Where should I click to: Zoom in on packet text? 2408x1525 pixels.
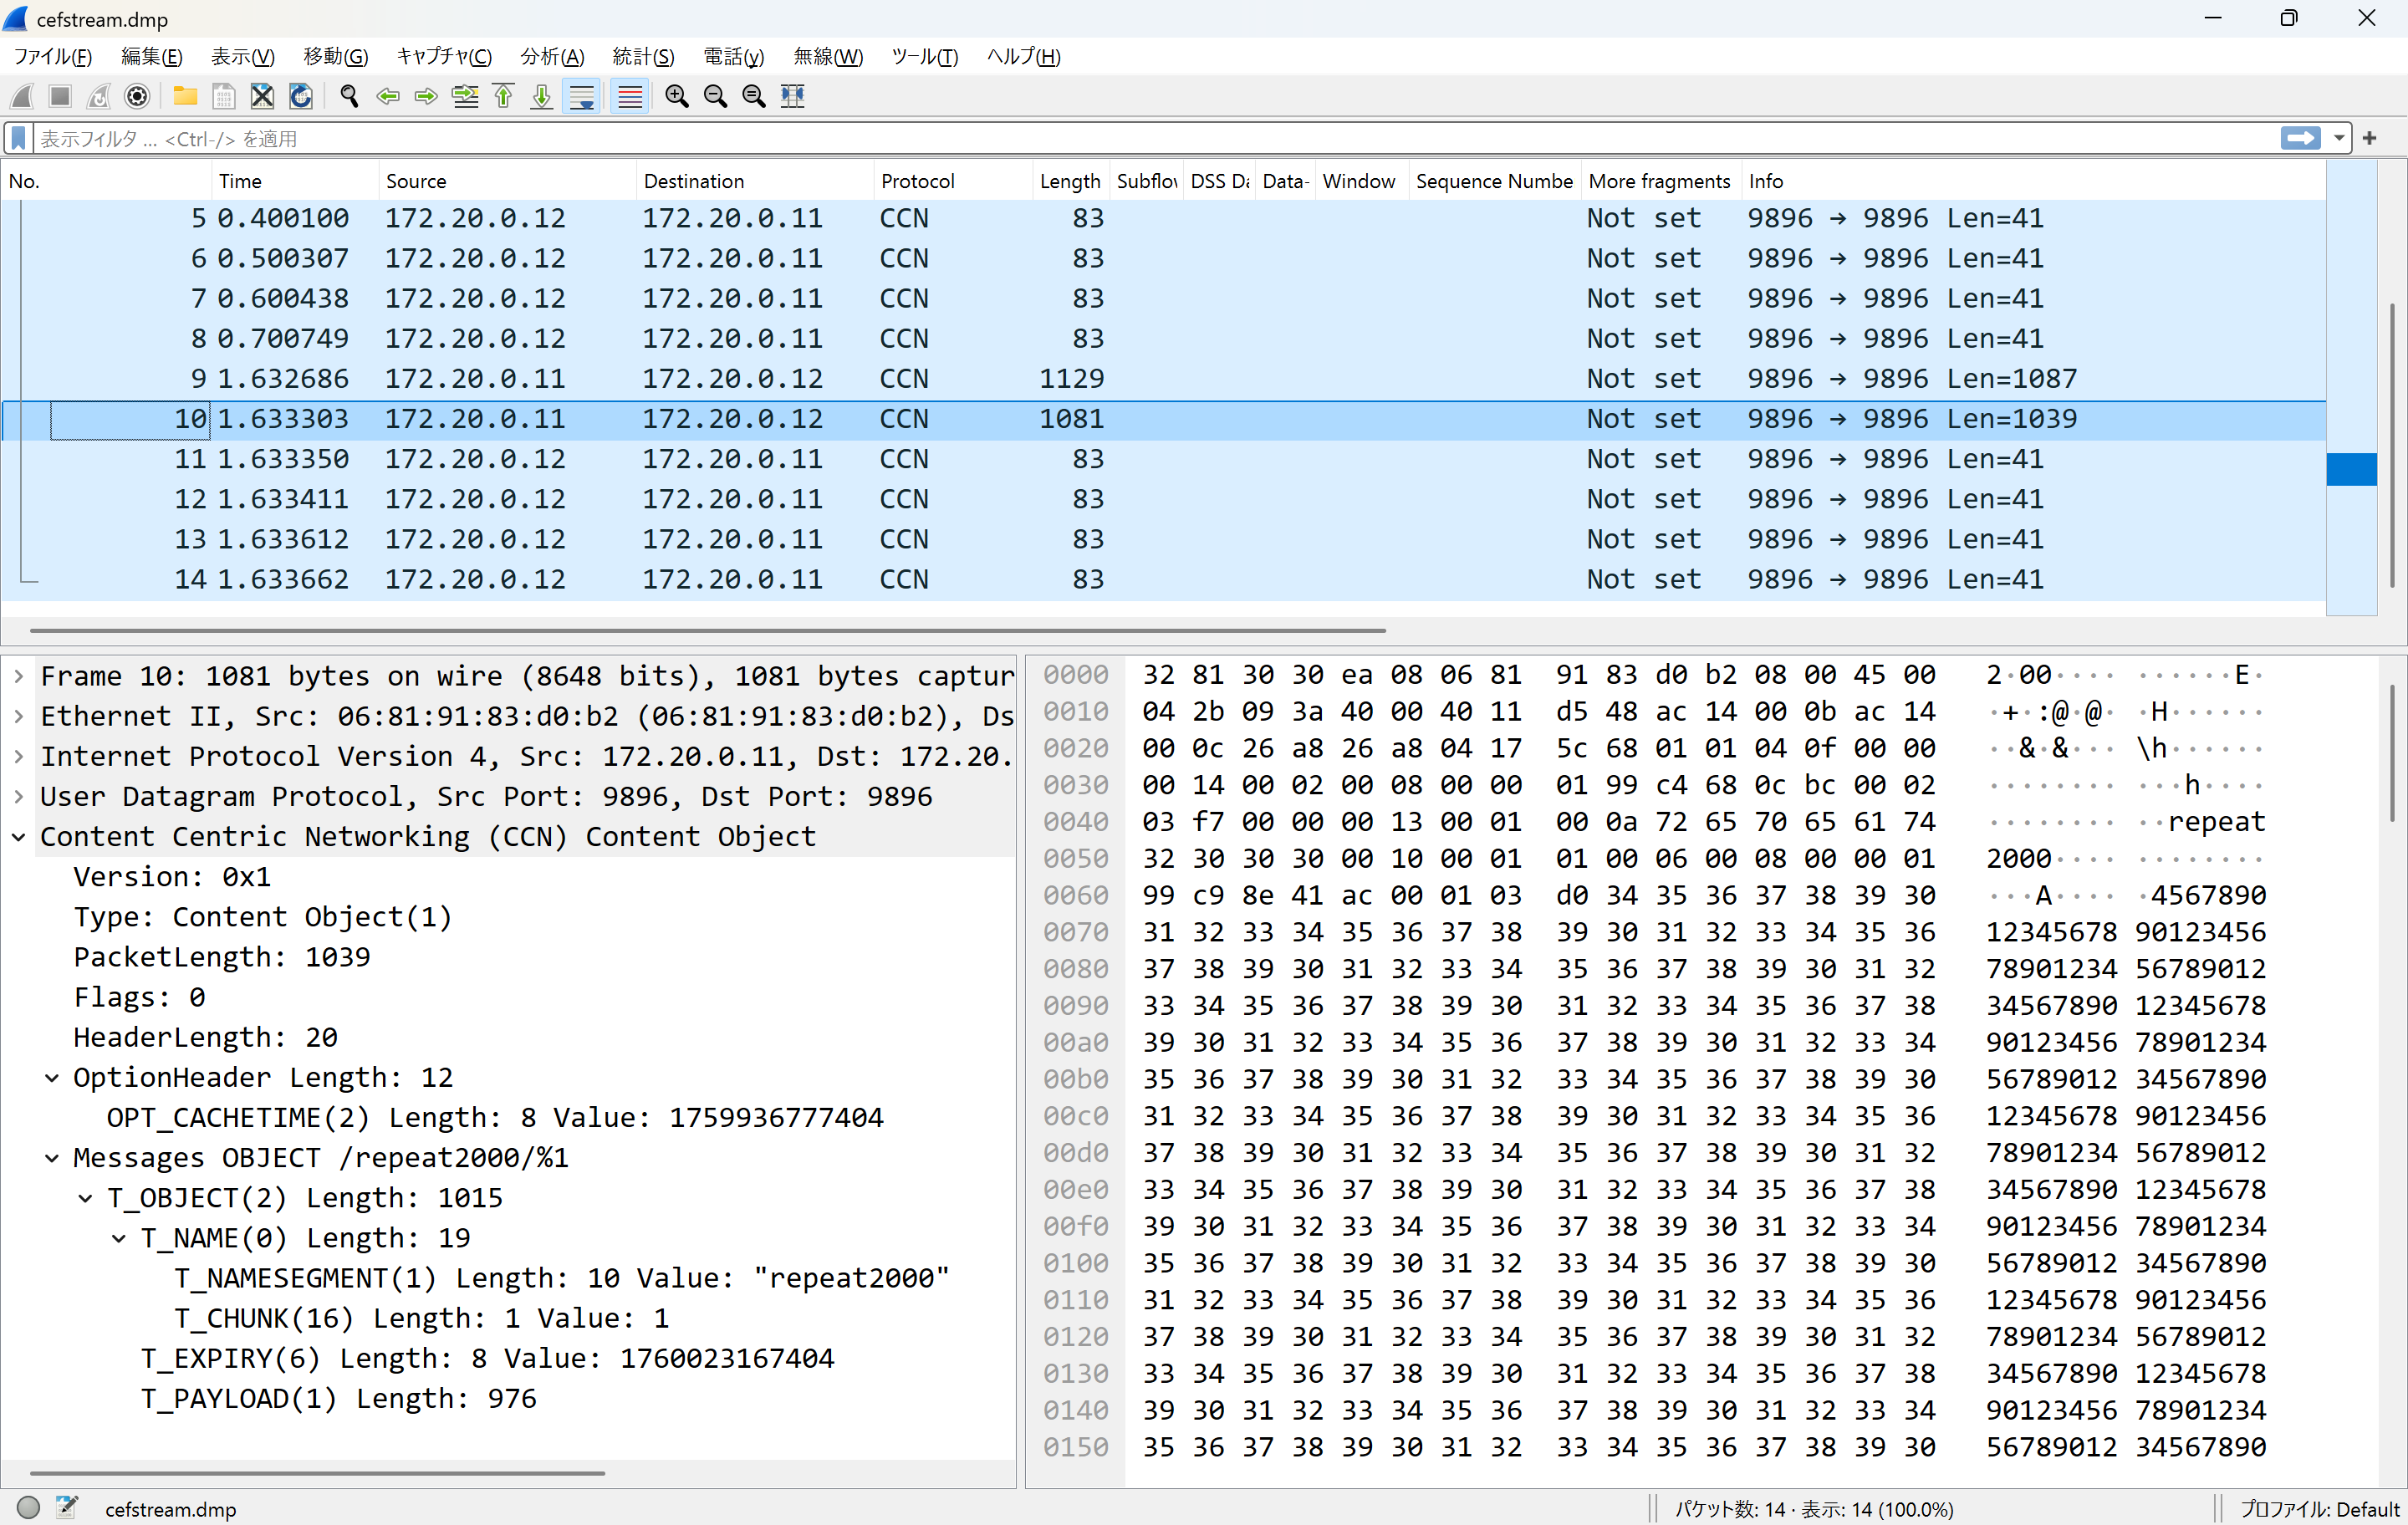677,96
